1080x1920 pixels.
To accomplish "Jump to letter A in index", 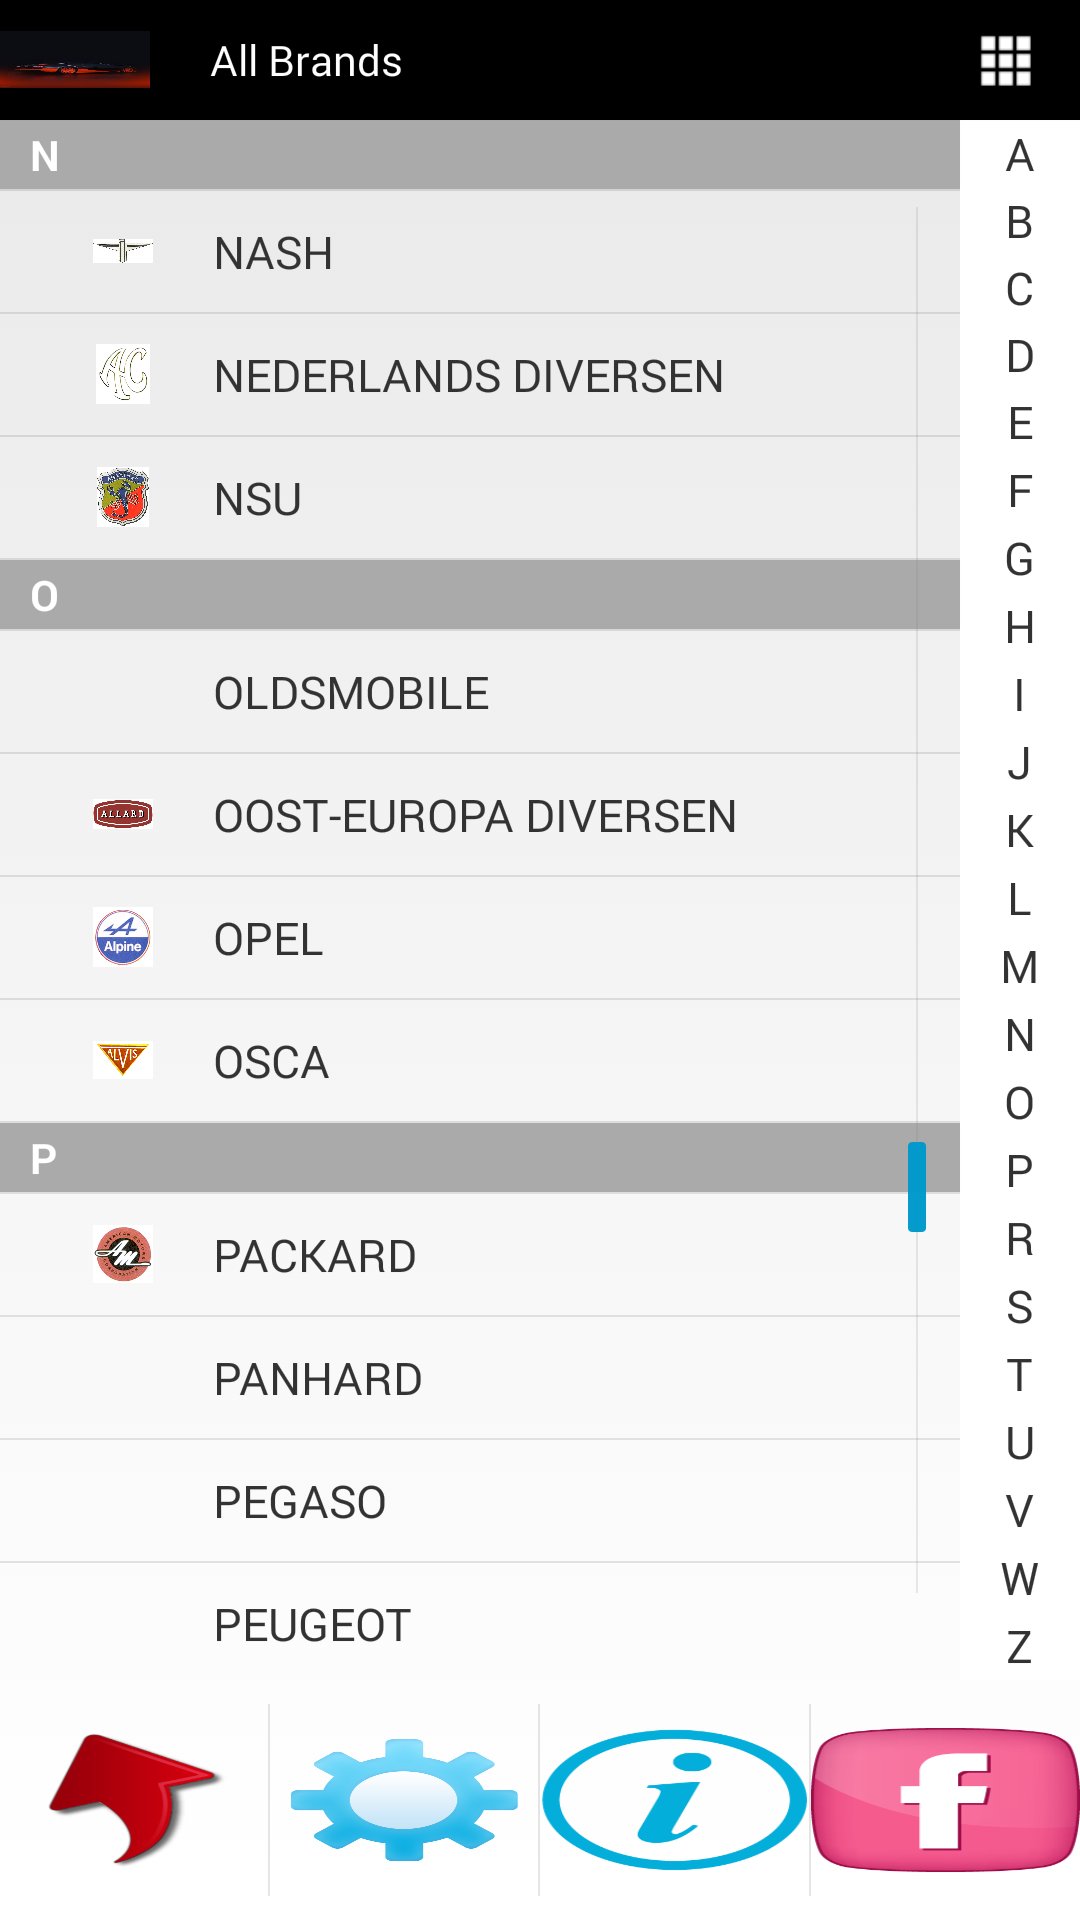I will coord(1019,156).
